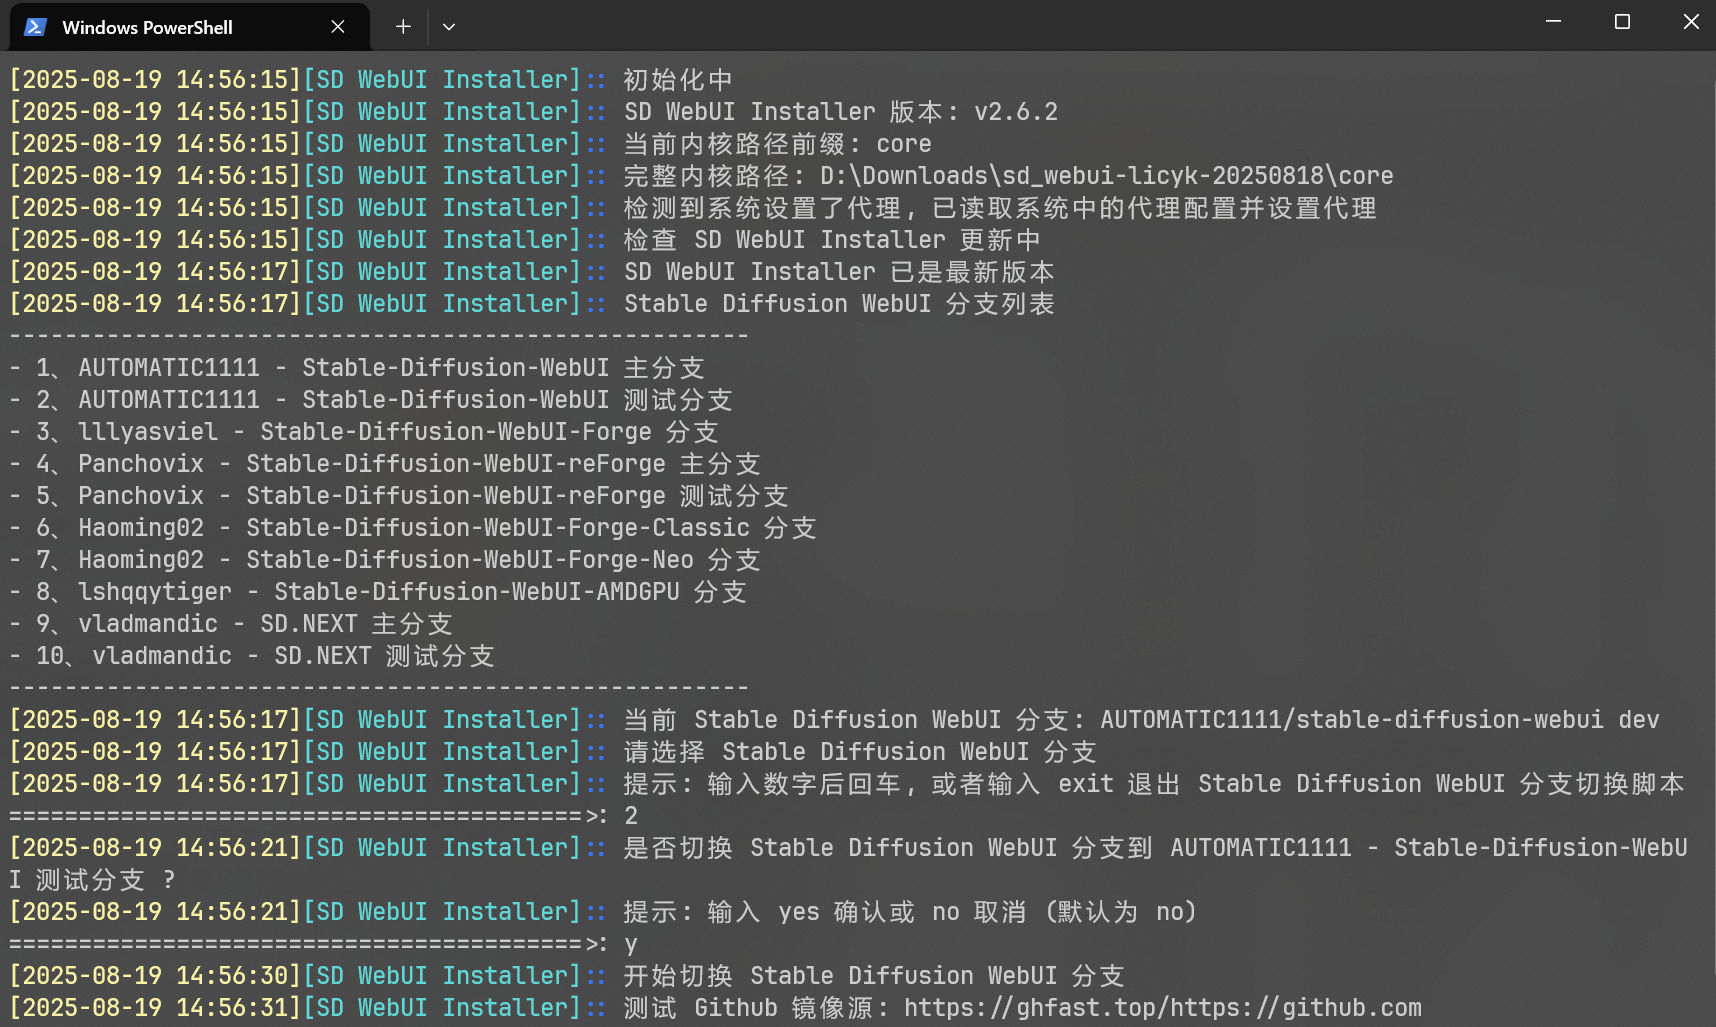
Task: Click the timestamp 2025-08-19 14:56:30
Action: (x=155, y=976)
